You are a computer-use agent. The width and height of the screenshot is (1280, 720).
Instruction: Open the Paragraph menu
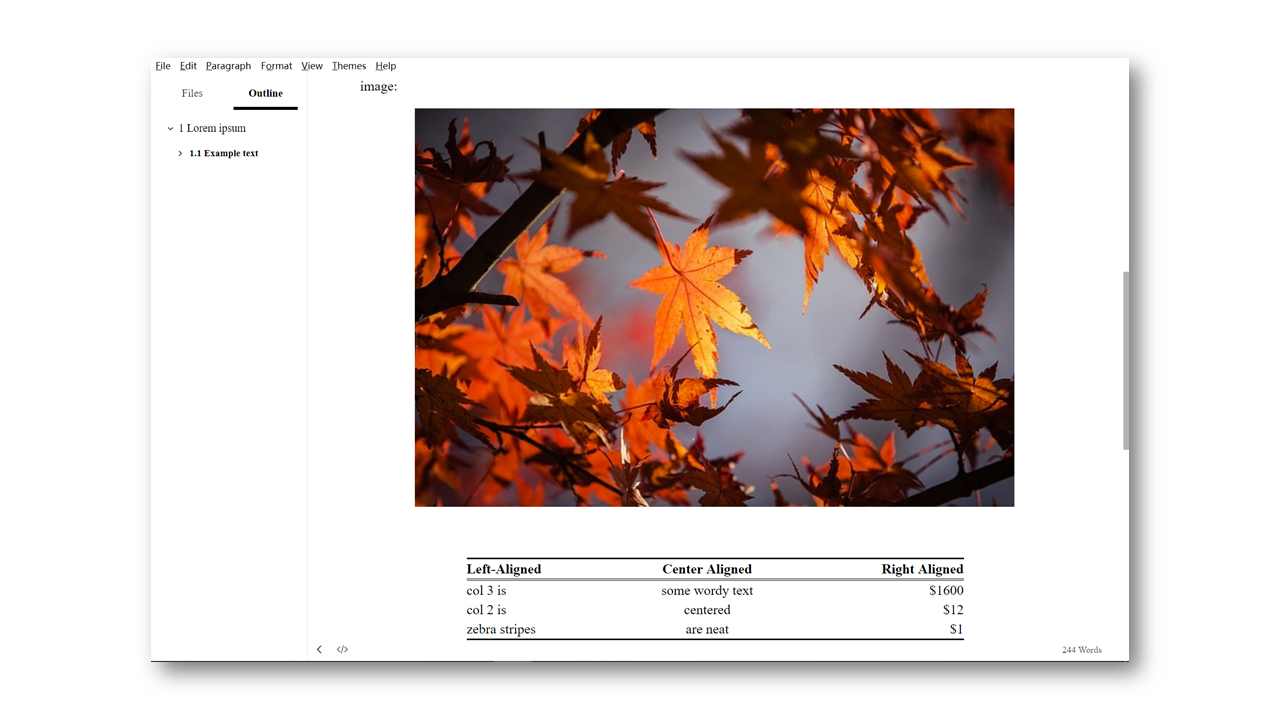pos(228,66)
